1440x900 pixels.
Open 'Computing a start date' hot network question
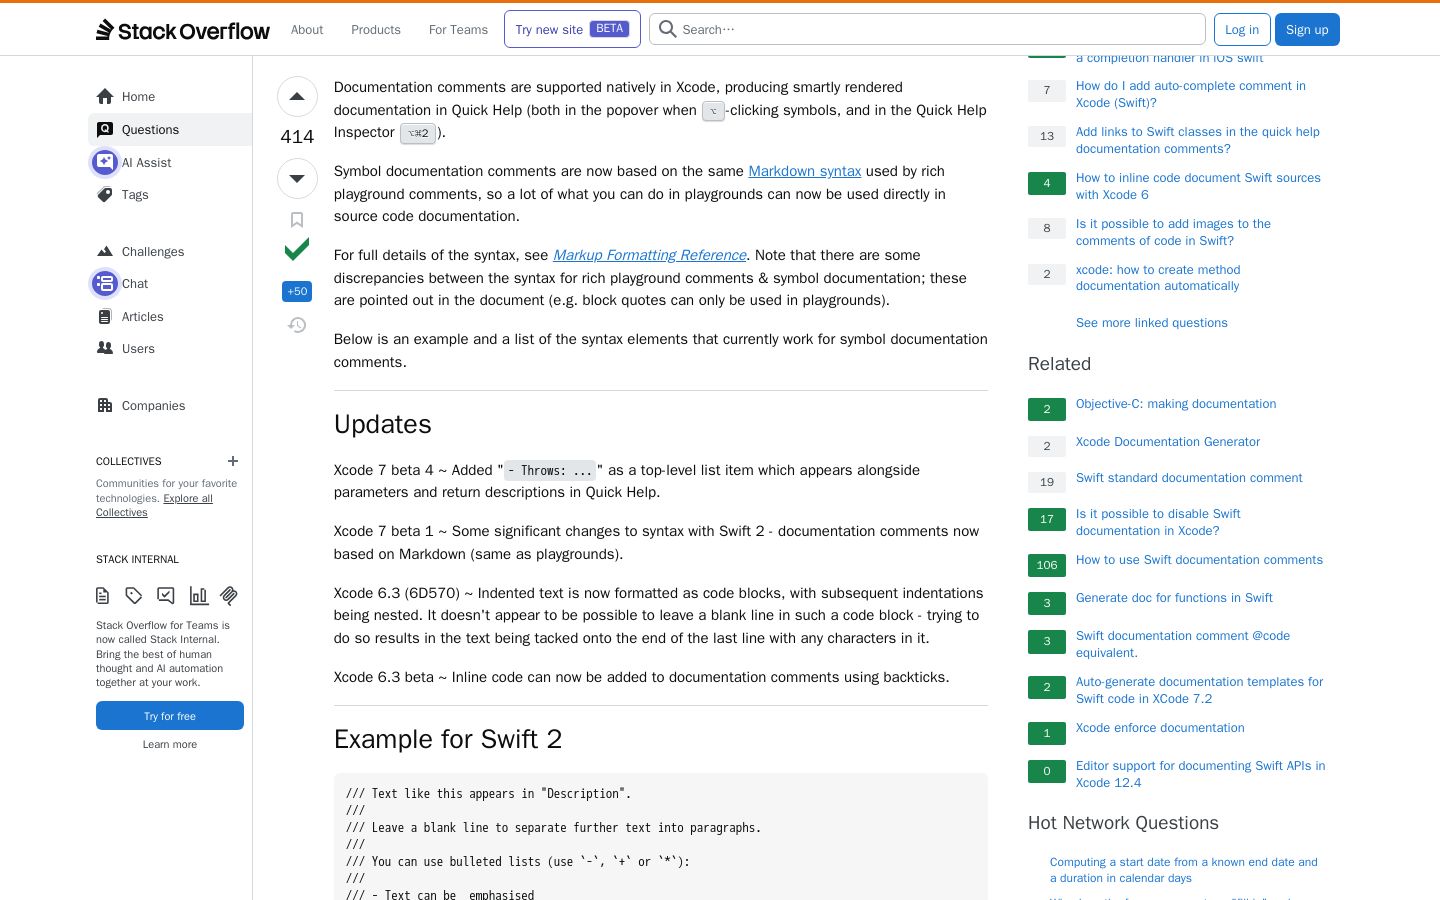coord(1184,870)
